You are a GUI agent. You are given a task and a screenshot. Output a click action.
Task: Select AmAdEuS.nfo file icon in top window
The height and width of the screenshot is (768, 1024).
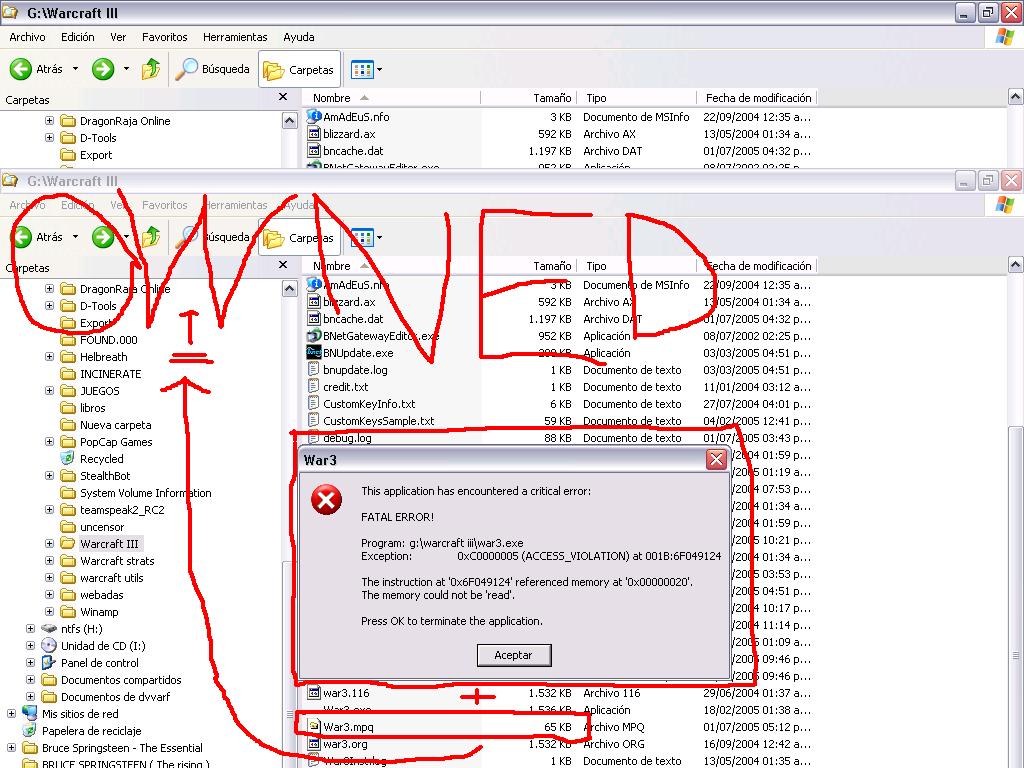pyautogui.click(x=313, y=117)
